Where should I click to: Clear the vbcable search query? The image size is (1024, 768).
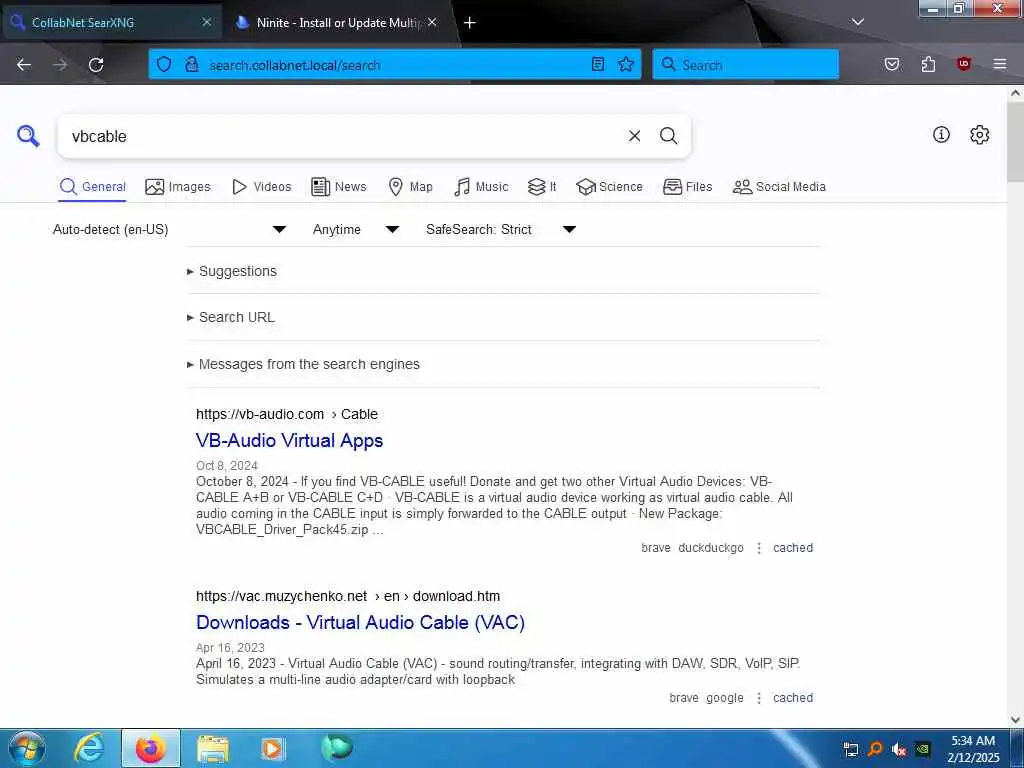point(634,136)
